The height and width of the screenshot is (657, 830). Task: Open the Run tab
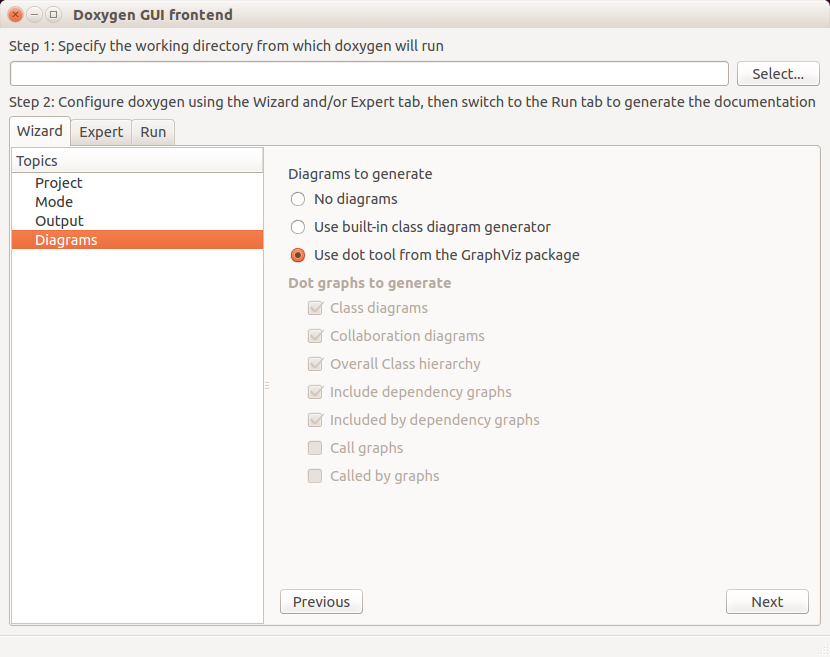pyautogui.click(x=153, y=132)
